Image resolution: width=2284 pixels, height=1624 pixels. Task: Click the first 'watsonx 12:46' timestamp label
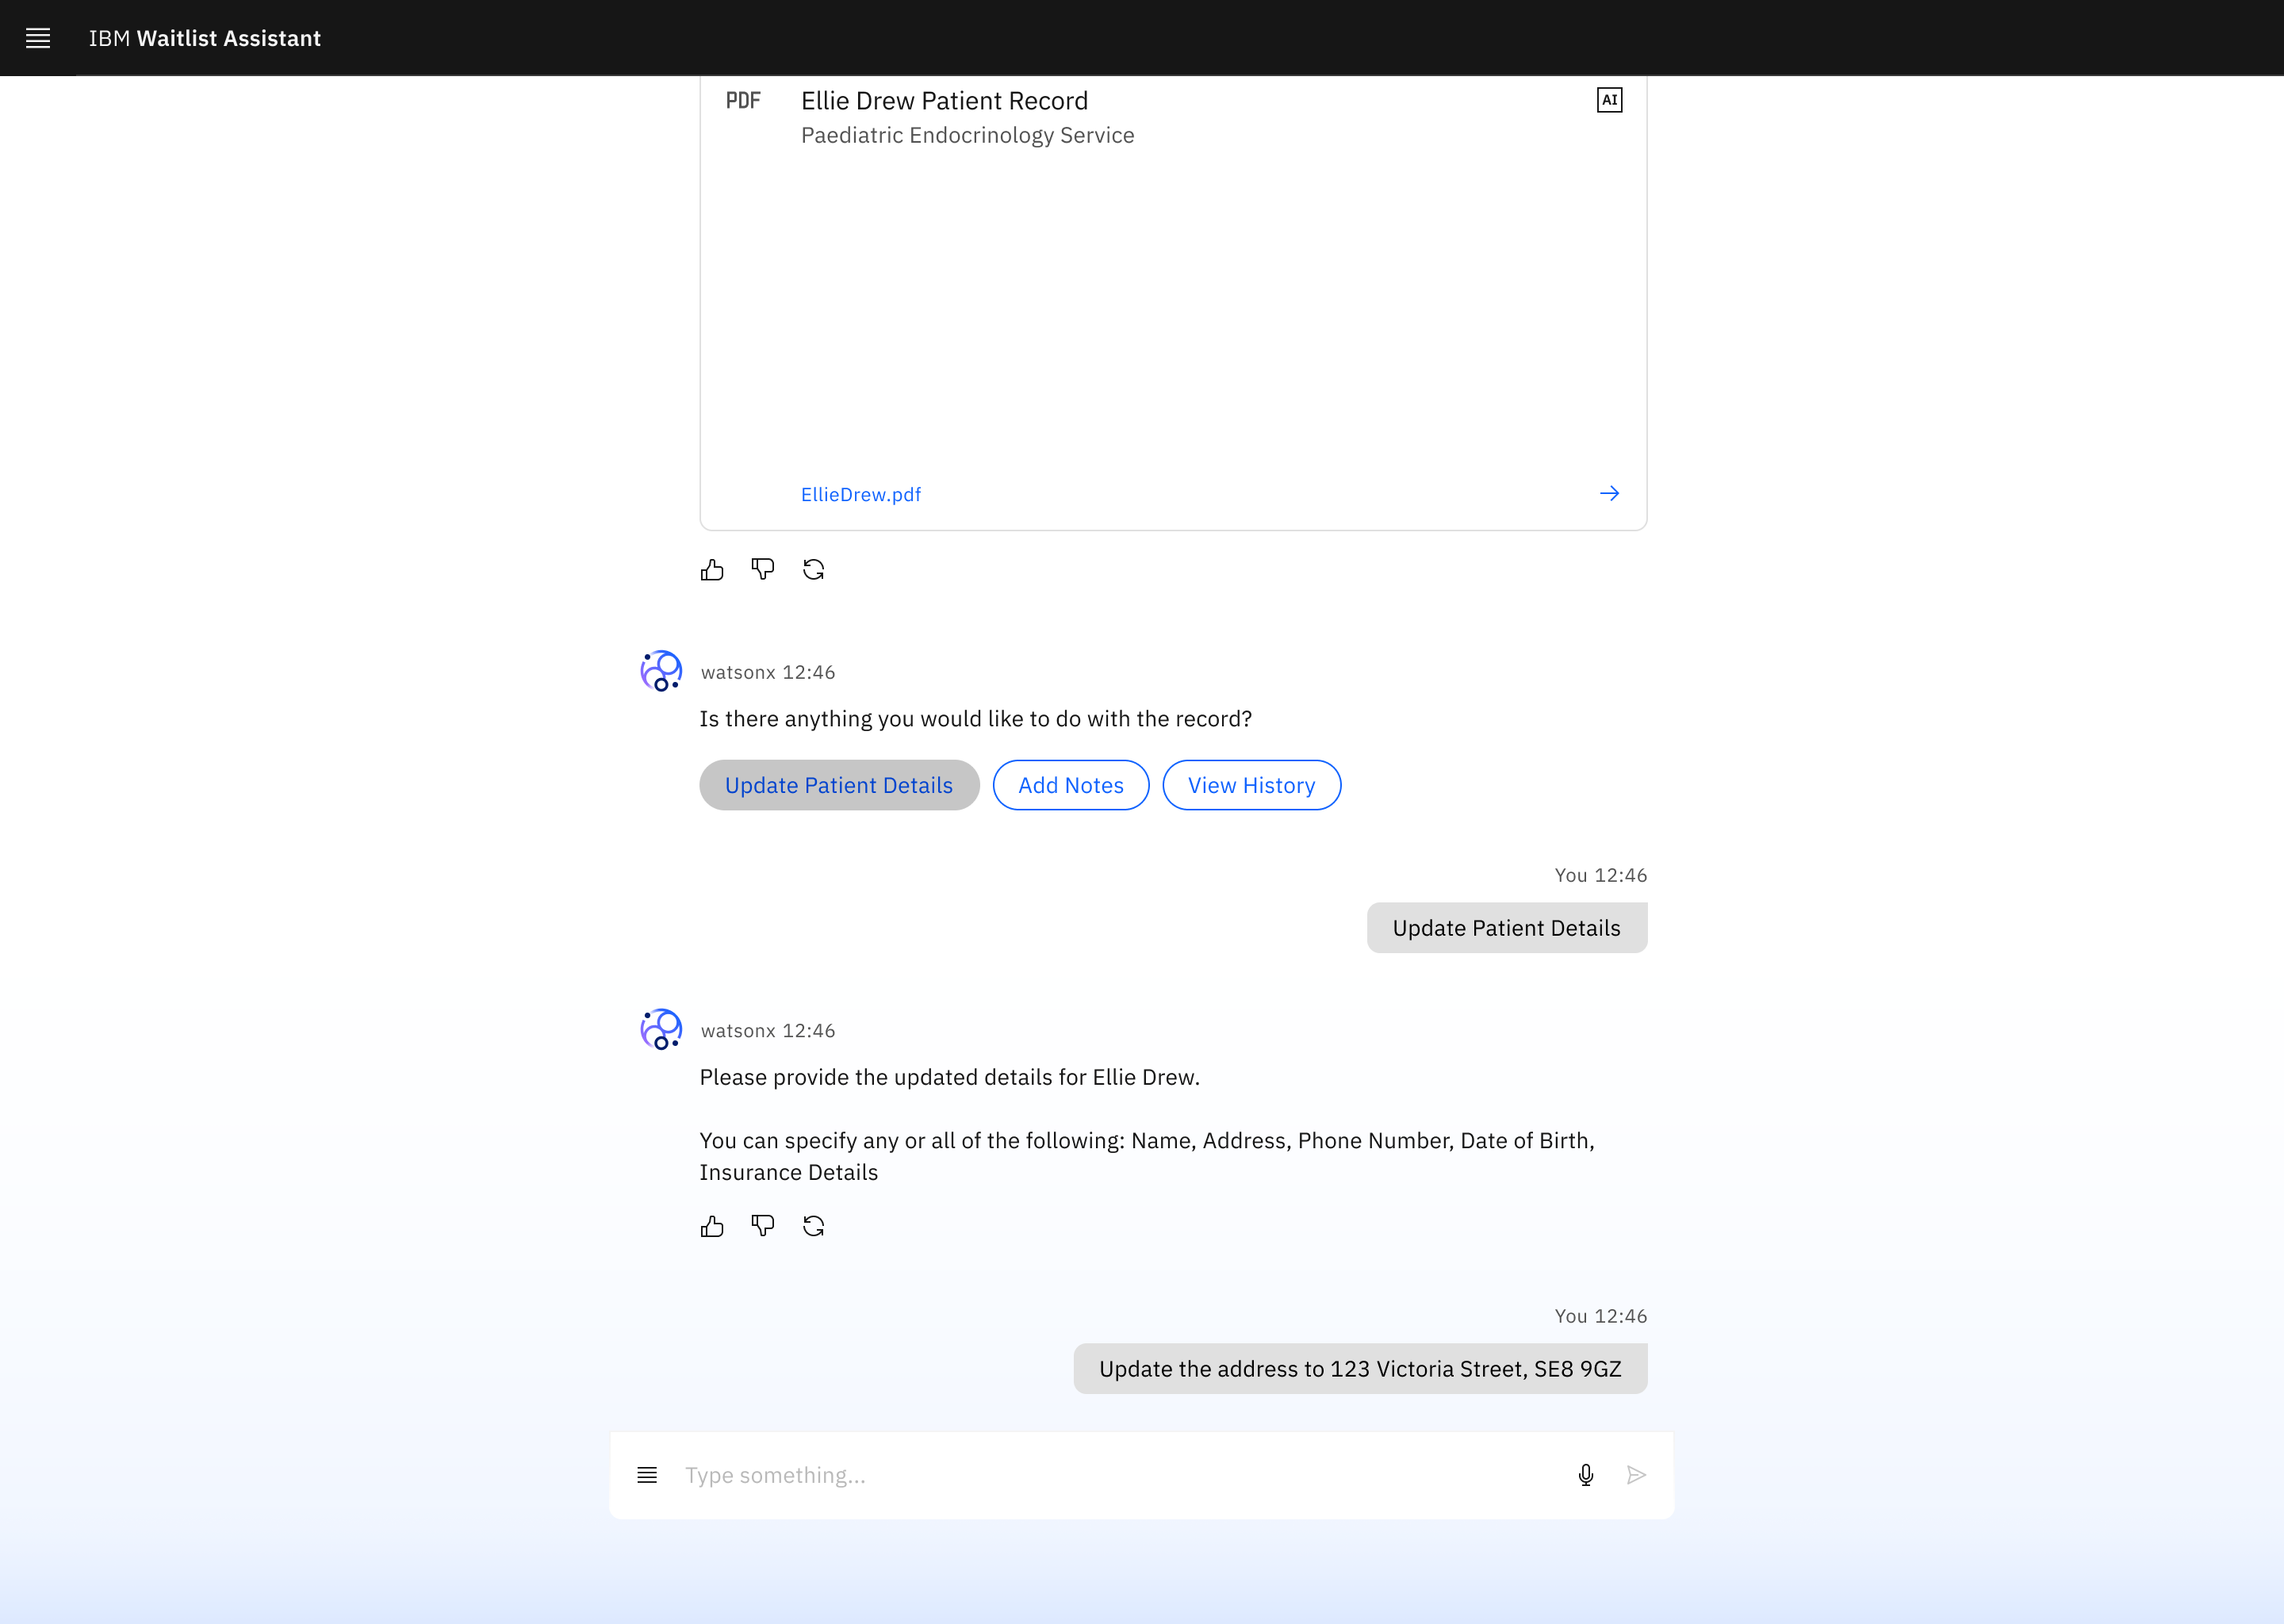pos(768,672)
